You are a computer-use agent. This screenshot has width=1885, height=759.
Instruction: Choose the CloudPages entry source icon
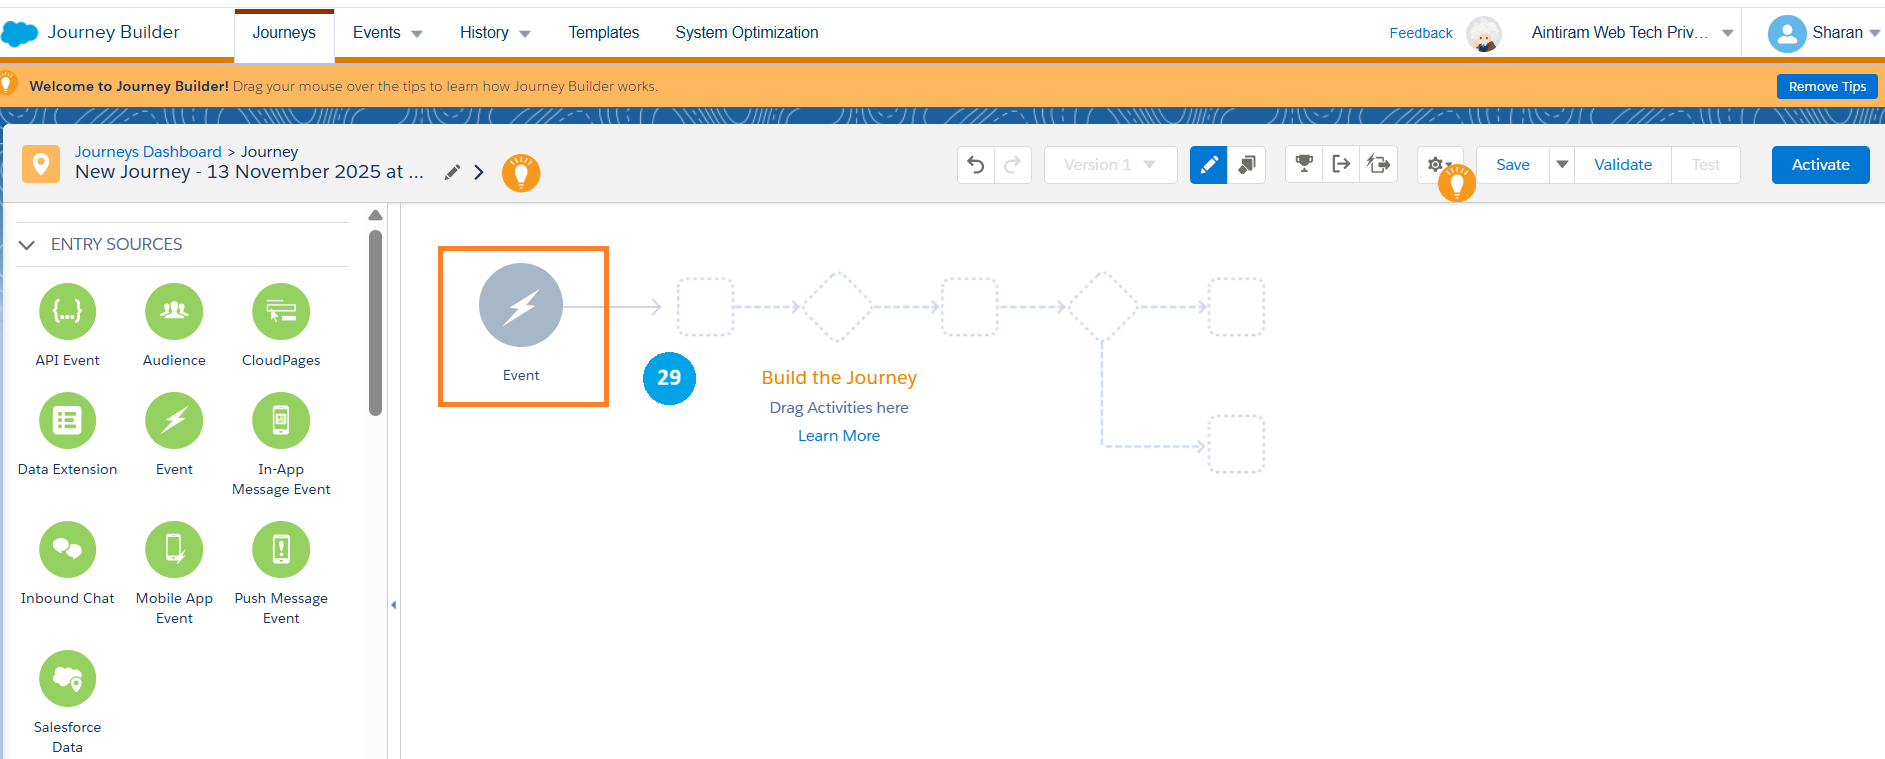click(281, 312)
